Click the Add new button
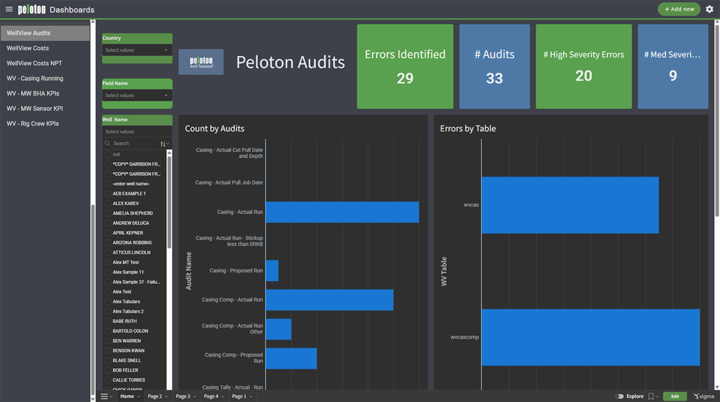Viewport: 720px width, 402px height. pyautogui.click(x=679, y=9)
